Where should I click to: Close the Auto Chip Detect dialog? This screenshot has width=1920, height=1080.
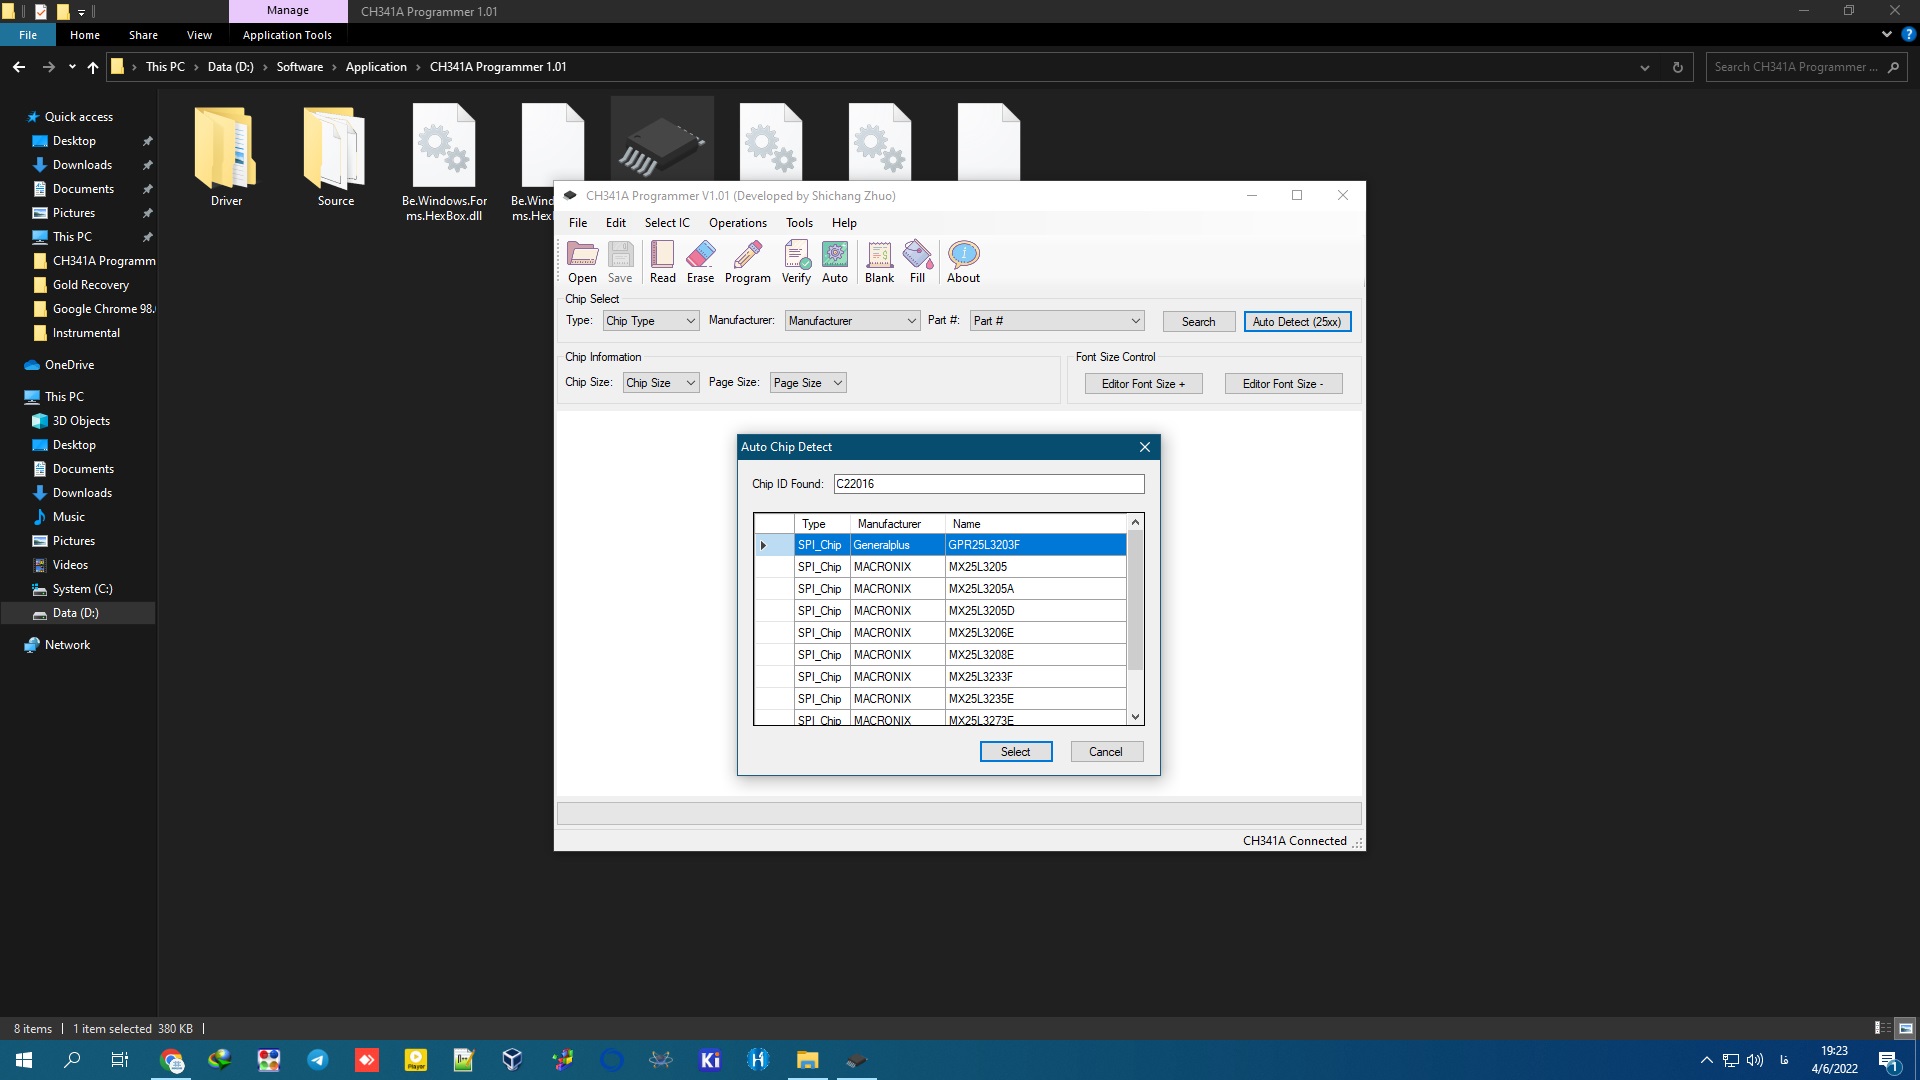click(1145, 447)
